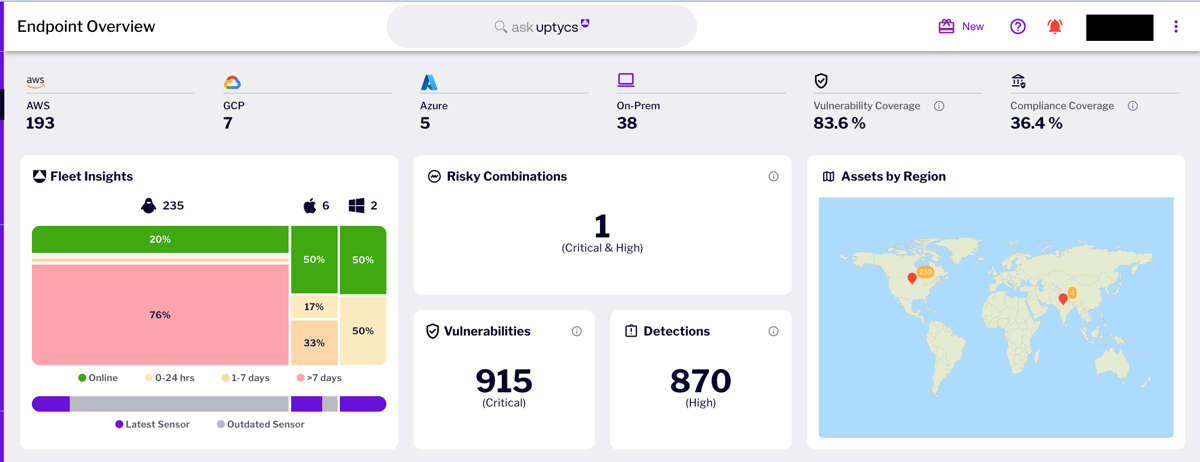The height and width of the screenshot is (462, 1200).
Task: Open the 83.6 % vulnerability coverage value
Action: pyautogui.click(x=840, y=123)
